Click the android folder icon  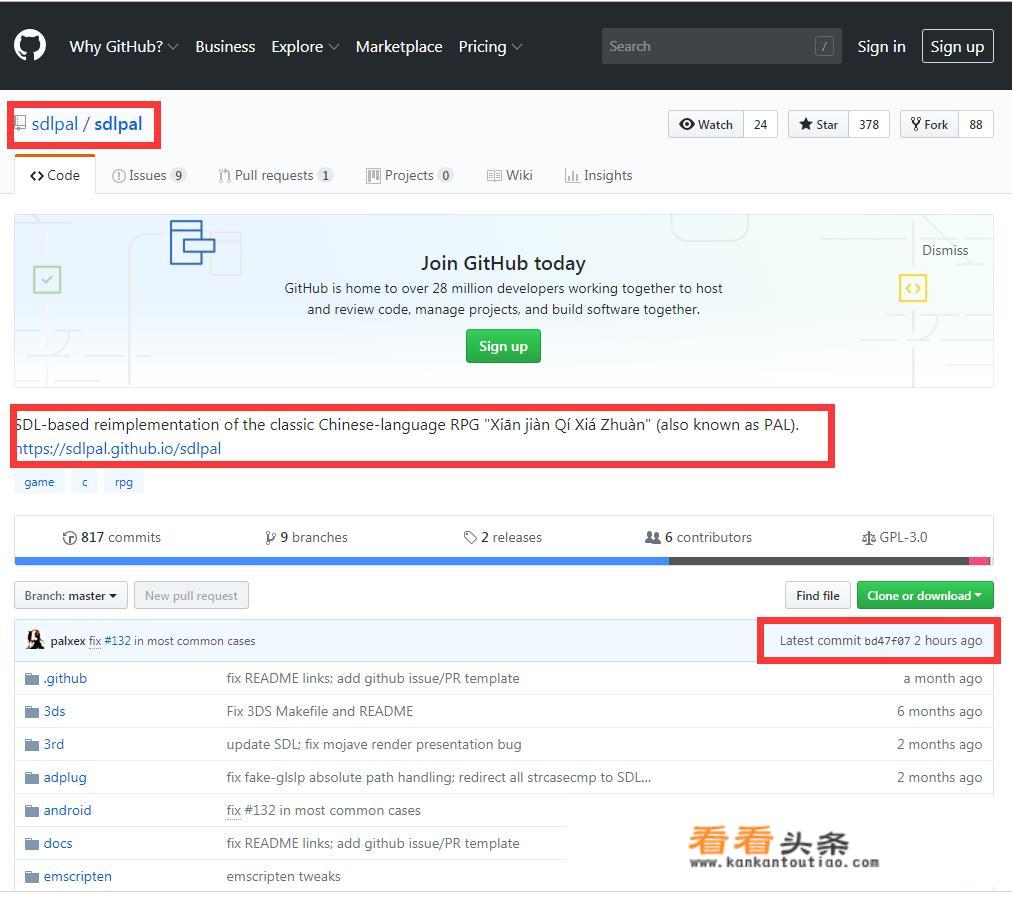coord(32,811)
